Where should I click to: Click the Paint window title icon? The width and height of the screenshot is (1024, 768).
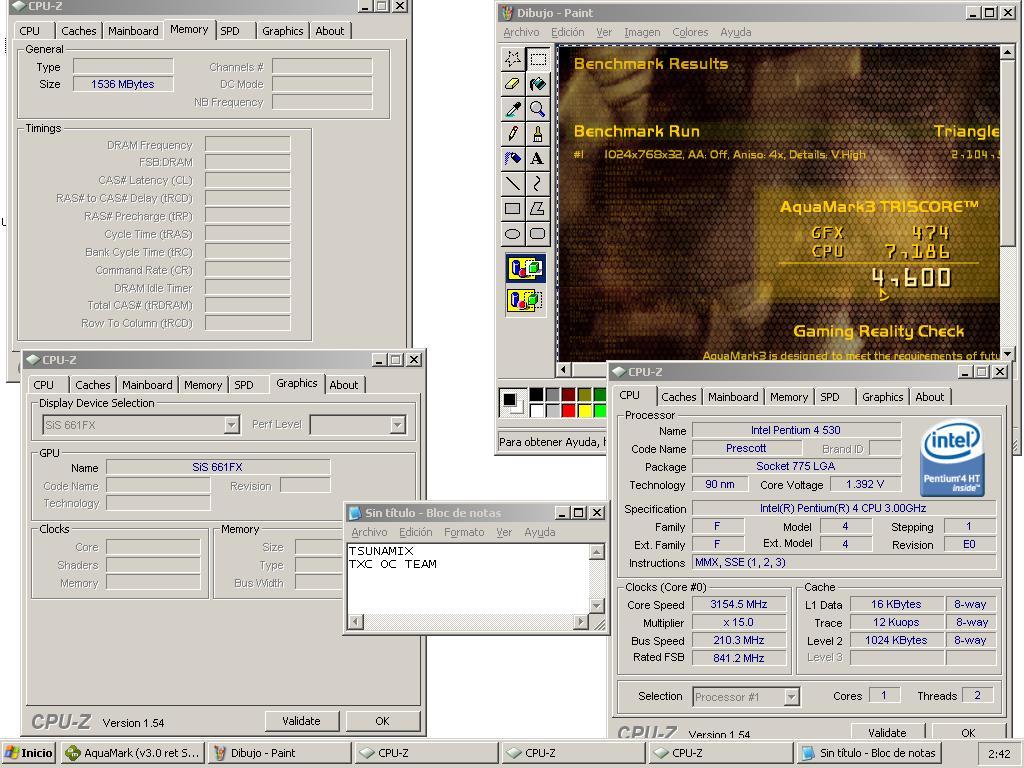click(507, 12)
